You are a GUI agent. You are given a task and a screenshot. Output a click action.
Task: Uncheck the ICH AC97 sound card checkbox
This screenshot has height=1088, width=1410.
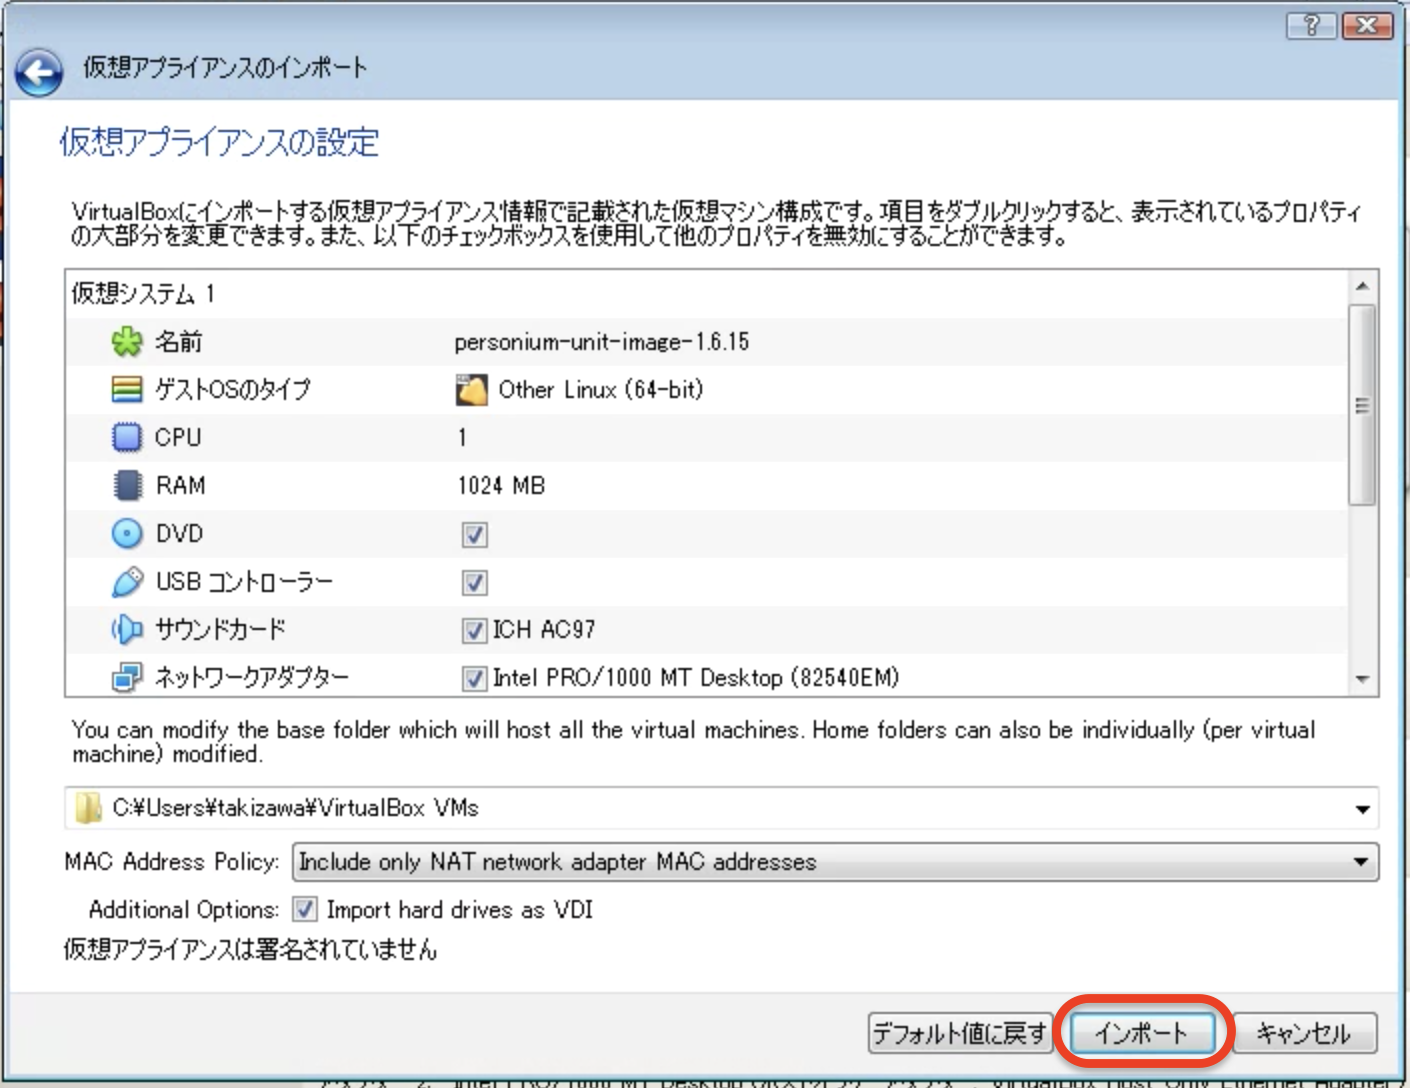point(474,630)
